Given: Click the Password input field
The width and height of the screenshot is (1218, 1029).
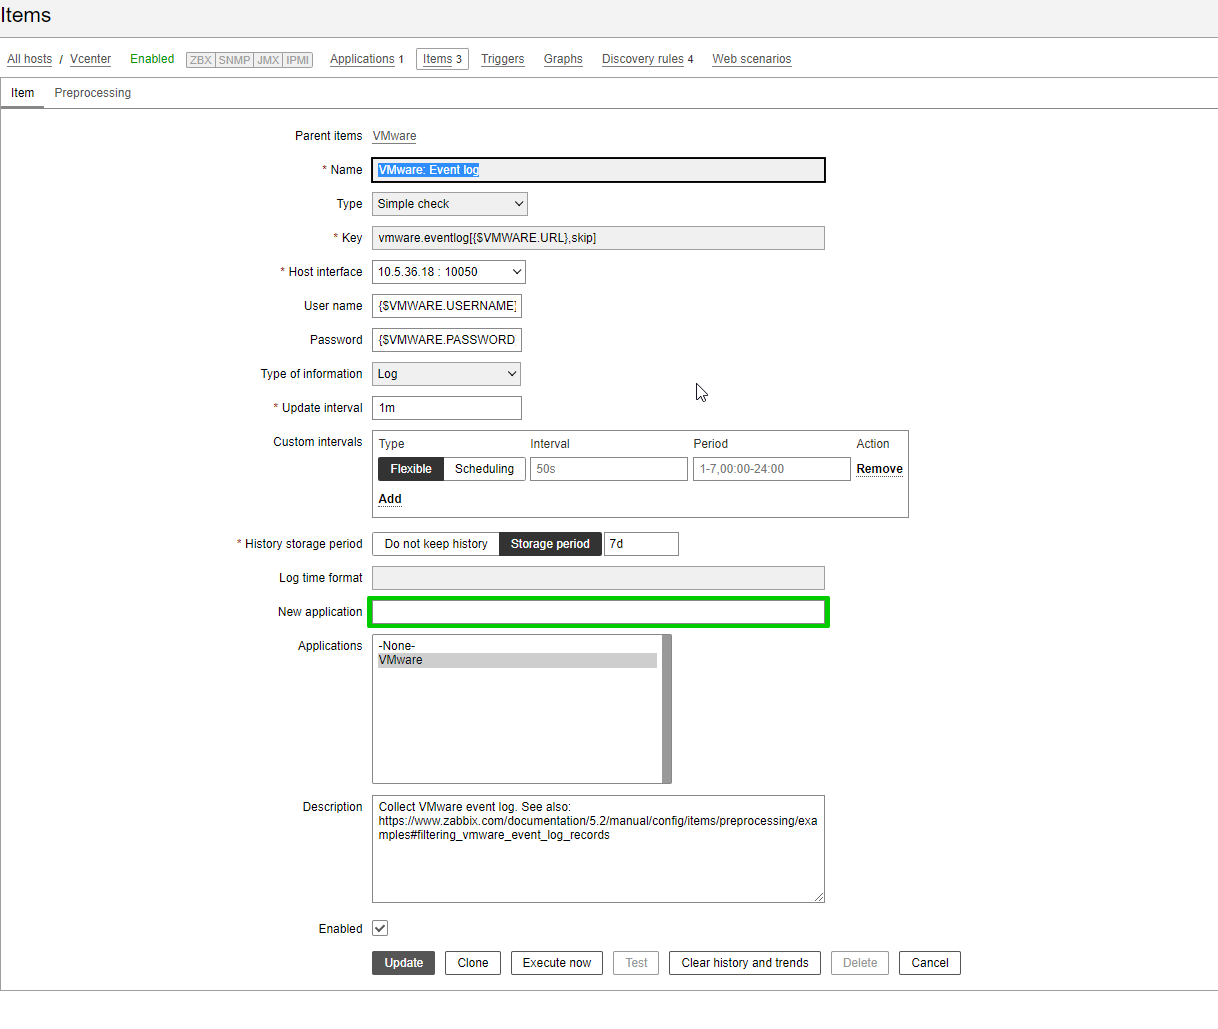Looking at the screenshot, I should point(447,340).
